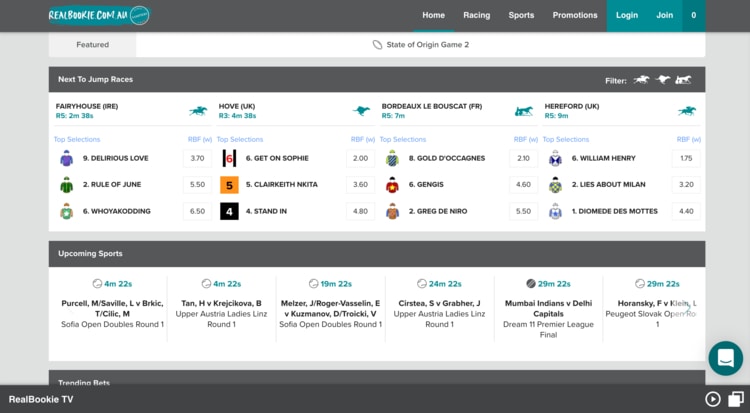Click the Rule Of June jockey silk
Viewport: 750px width, 413px height.
tap(66, 185)
